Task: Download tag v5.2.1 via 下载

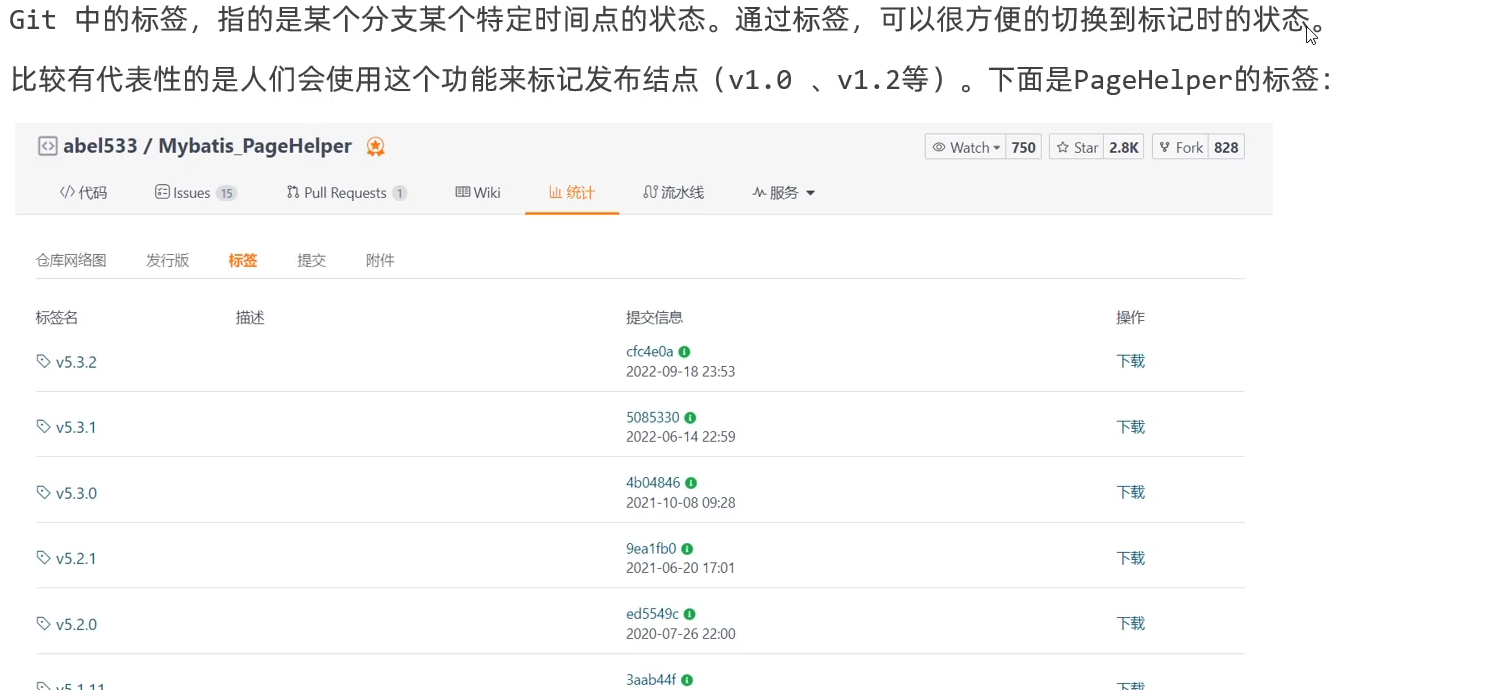Action: [1130, 558]
